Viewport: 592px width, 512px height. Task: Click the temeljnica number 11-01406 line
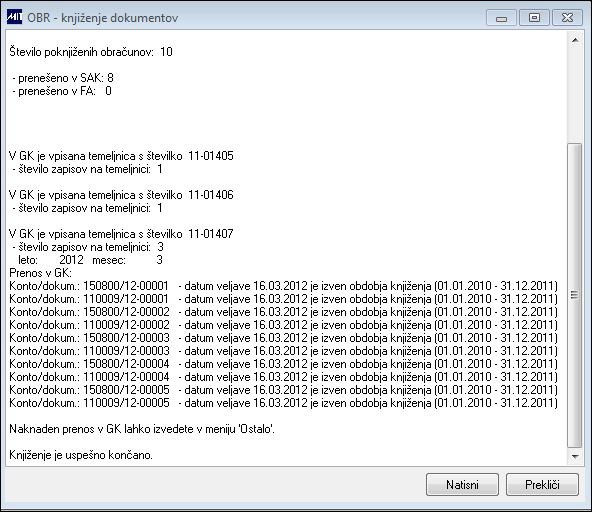tap(121, 195)
